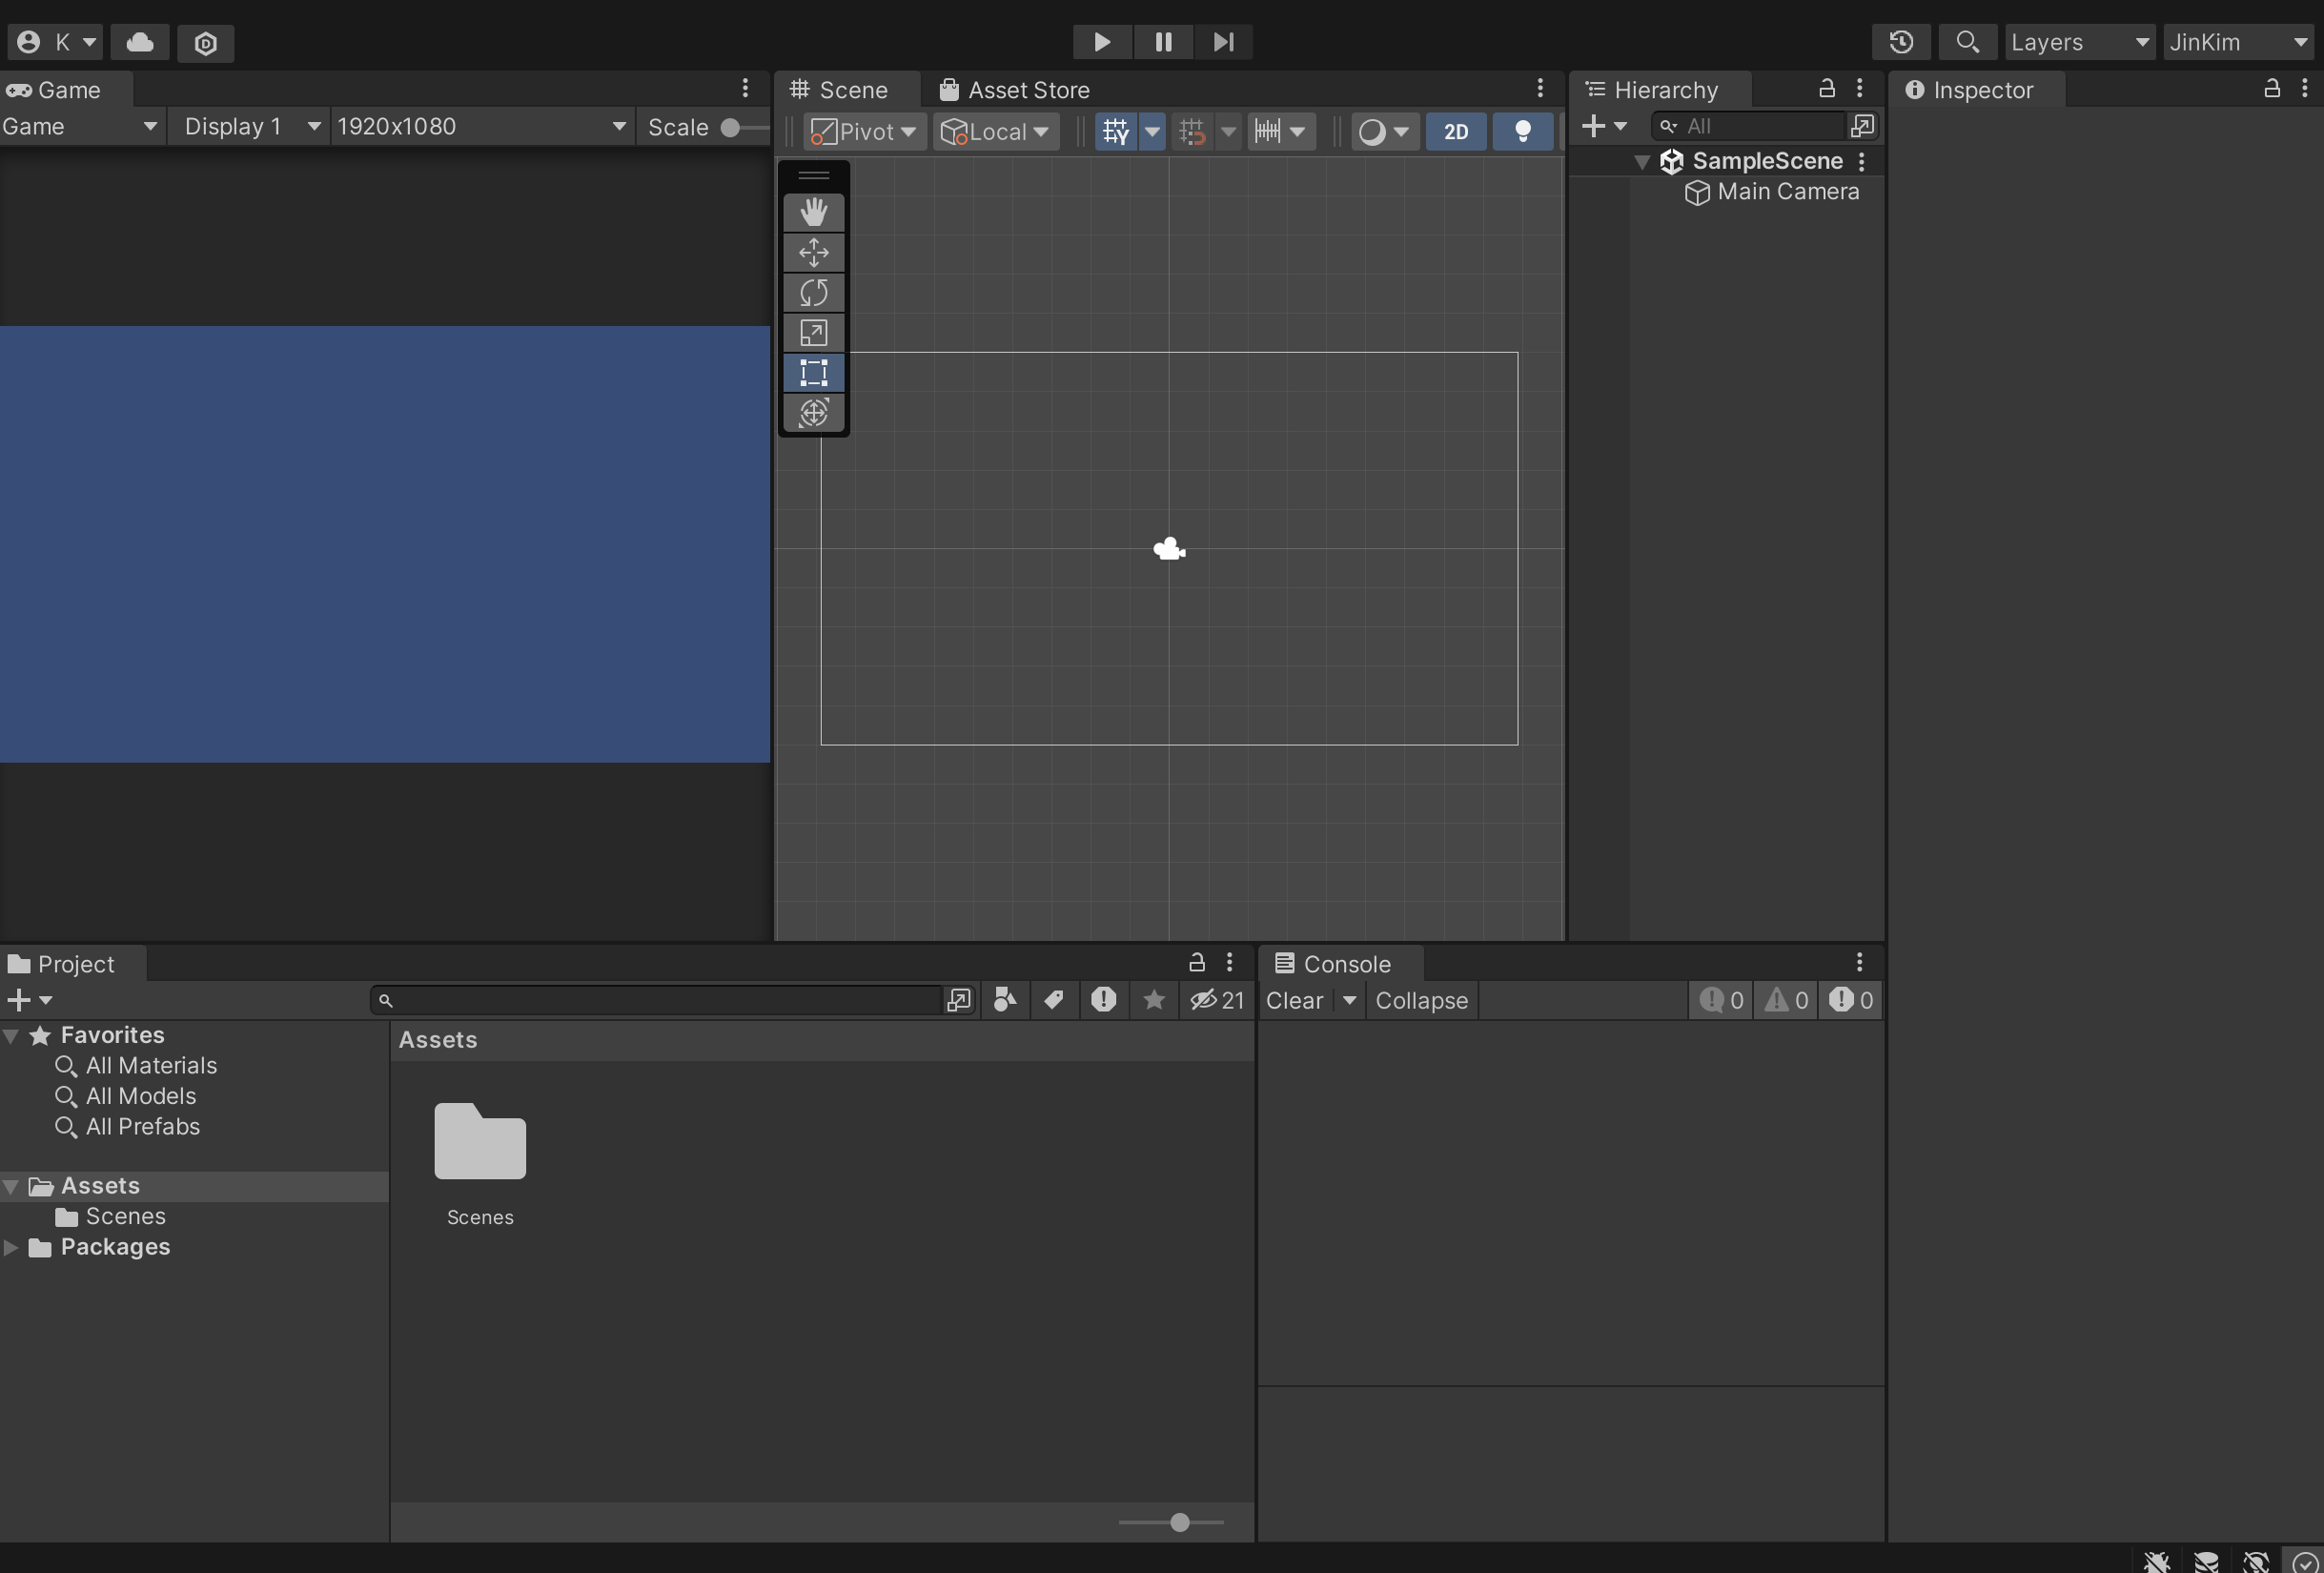Select Main Camera in Hierarchy
This screenshot has height=1573, width=2324.
pyautogui.click(x=1787, y=192)
